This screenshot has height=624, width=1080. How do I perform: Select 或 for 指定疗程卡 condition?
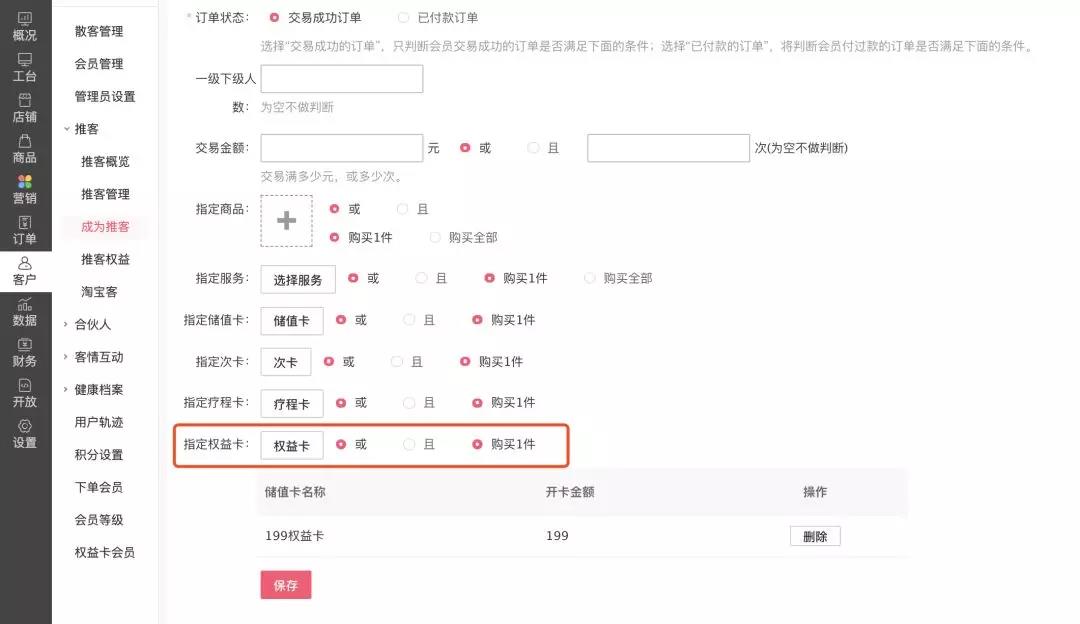coord(340,402)
